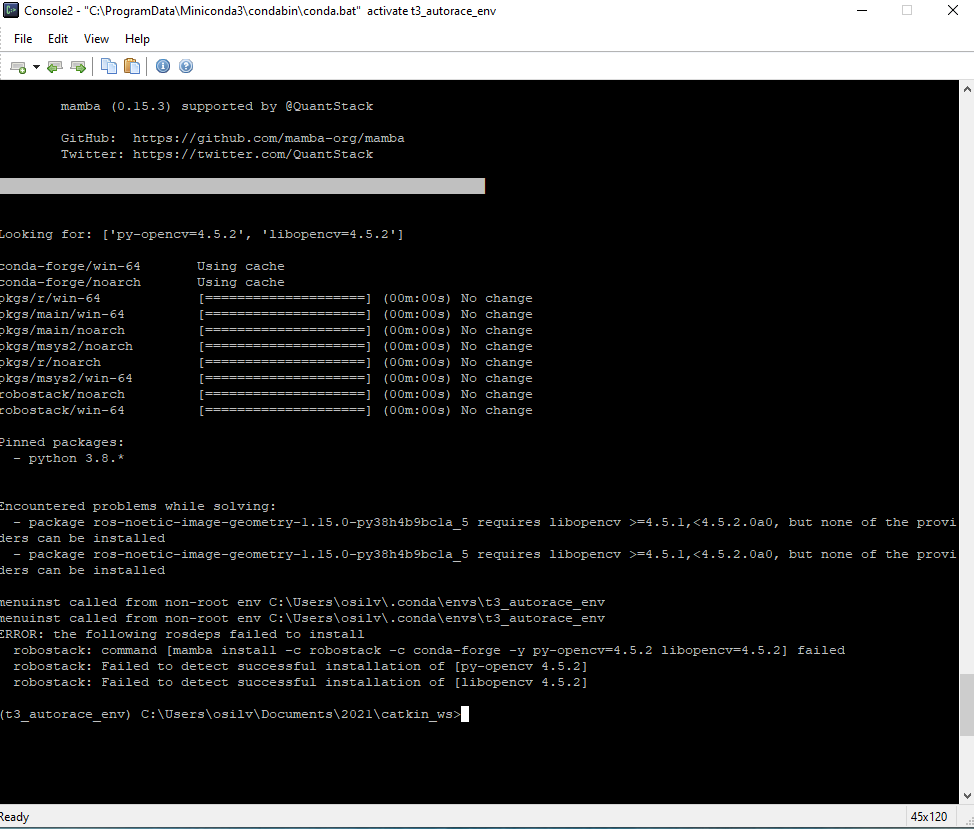974x829 pixels.
Task: Click the pkgs/r/noarch channel row
Action: (x=266, y=363)
